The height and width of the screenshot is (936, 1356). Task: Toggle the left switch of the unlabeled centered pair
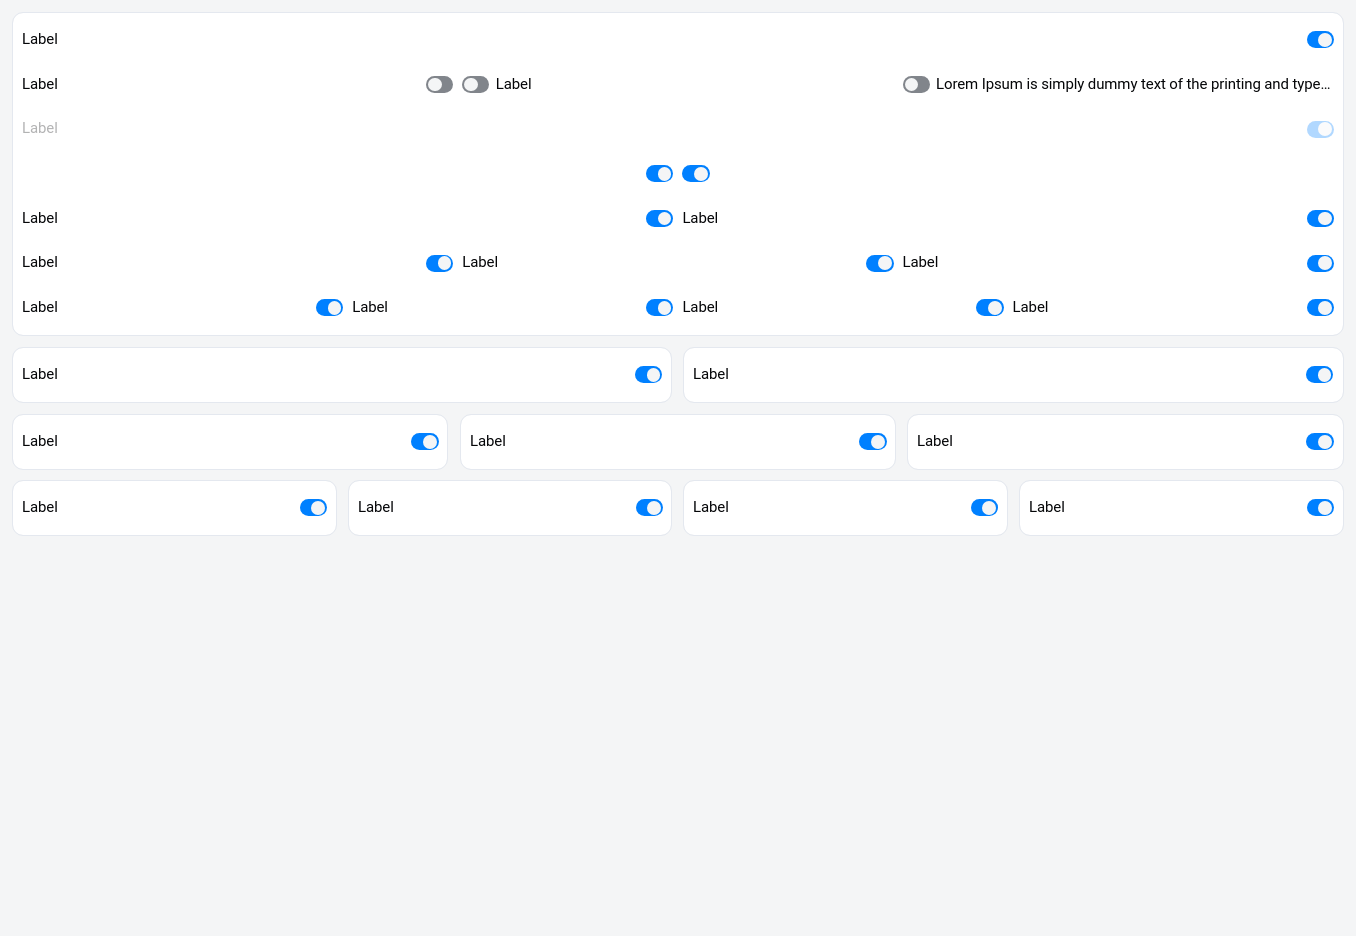[x=659, y=174]
